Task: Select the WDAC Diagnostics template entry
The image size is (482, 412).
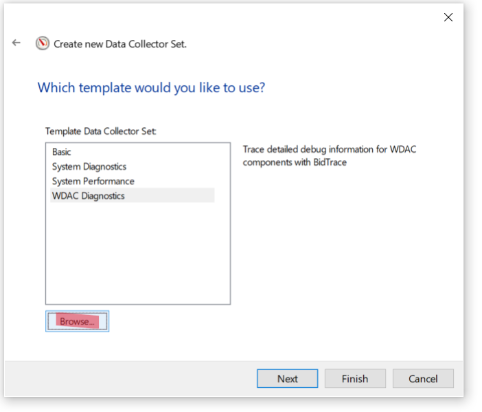Action: click(132, 196)
